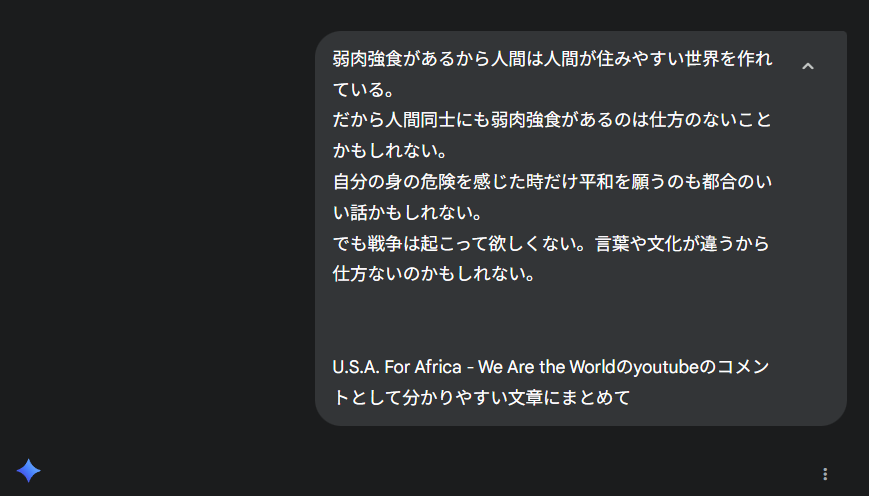Image resolution: width=869 pixels, height=496 pixels.
Task: Click the first line starting with 弱肉強食があるから
Action: click(x=552, y=59)
